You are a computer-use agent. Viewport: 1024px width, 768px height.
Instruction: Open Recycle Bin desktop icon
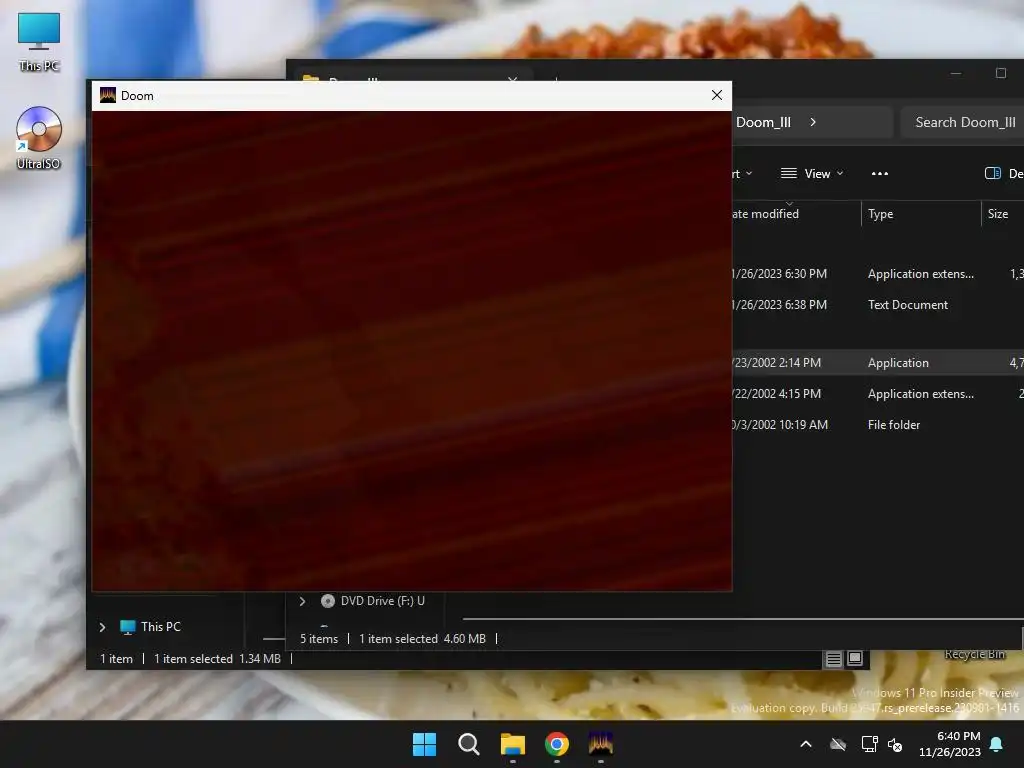coord(974,654)
